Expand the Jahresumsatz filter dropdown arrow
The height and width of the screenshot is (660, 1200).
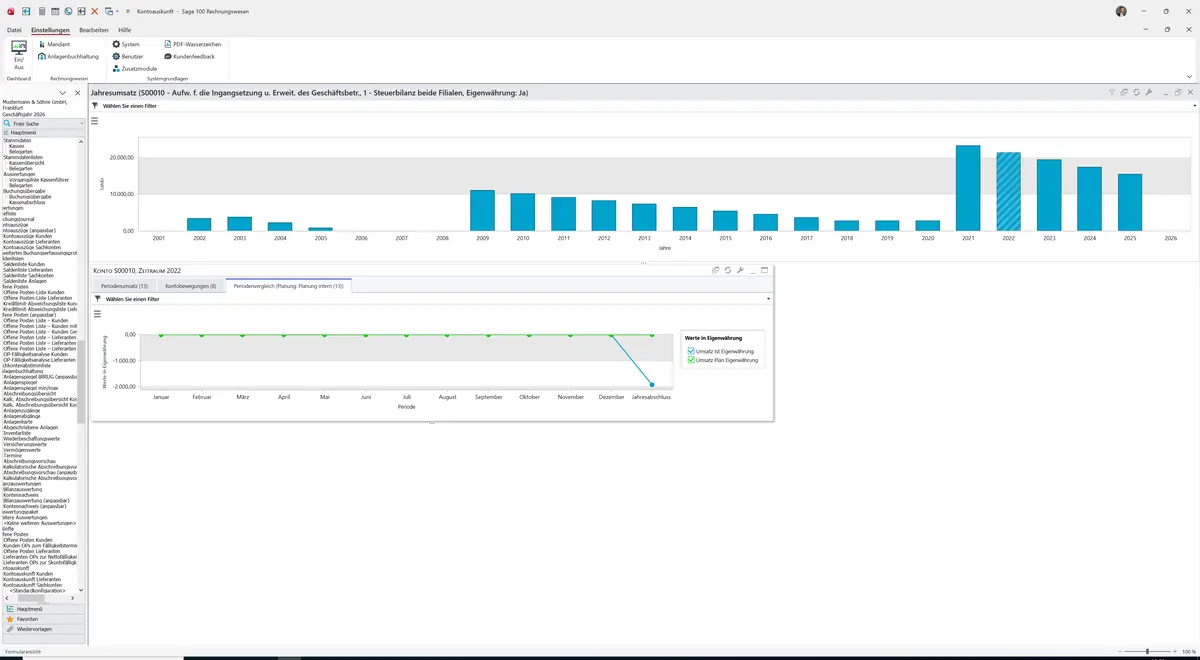pyautogui.click(x=1194, y=105)
